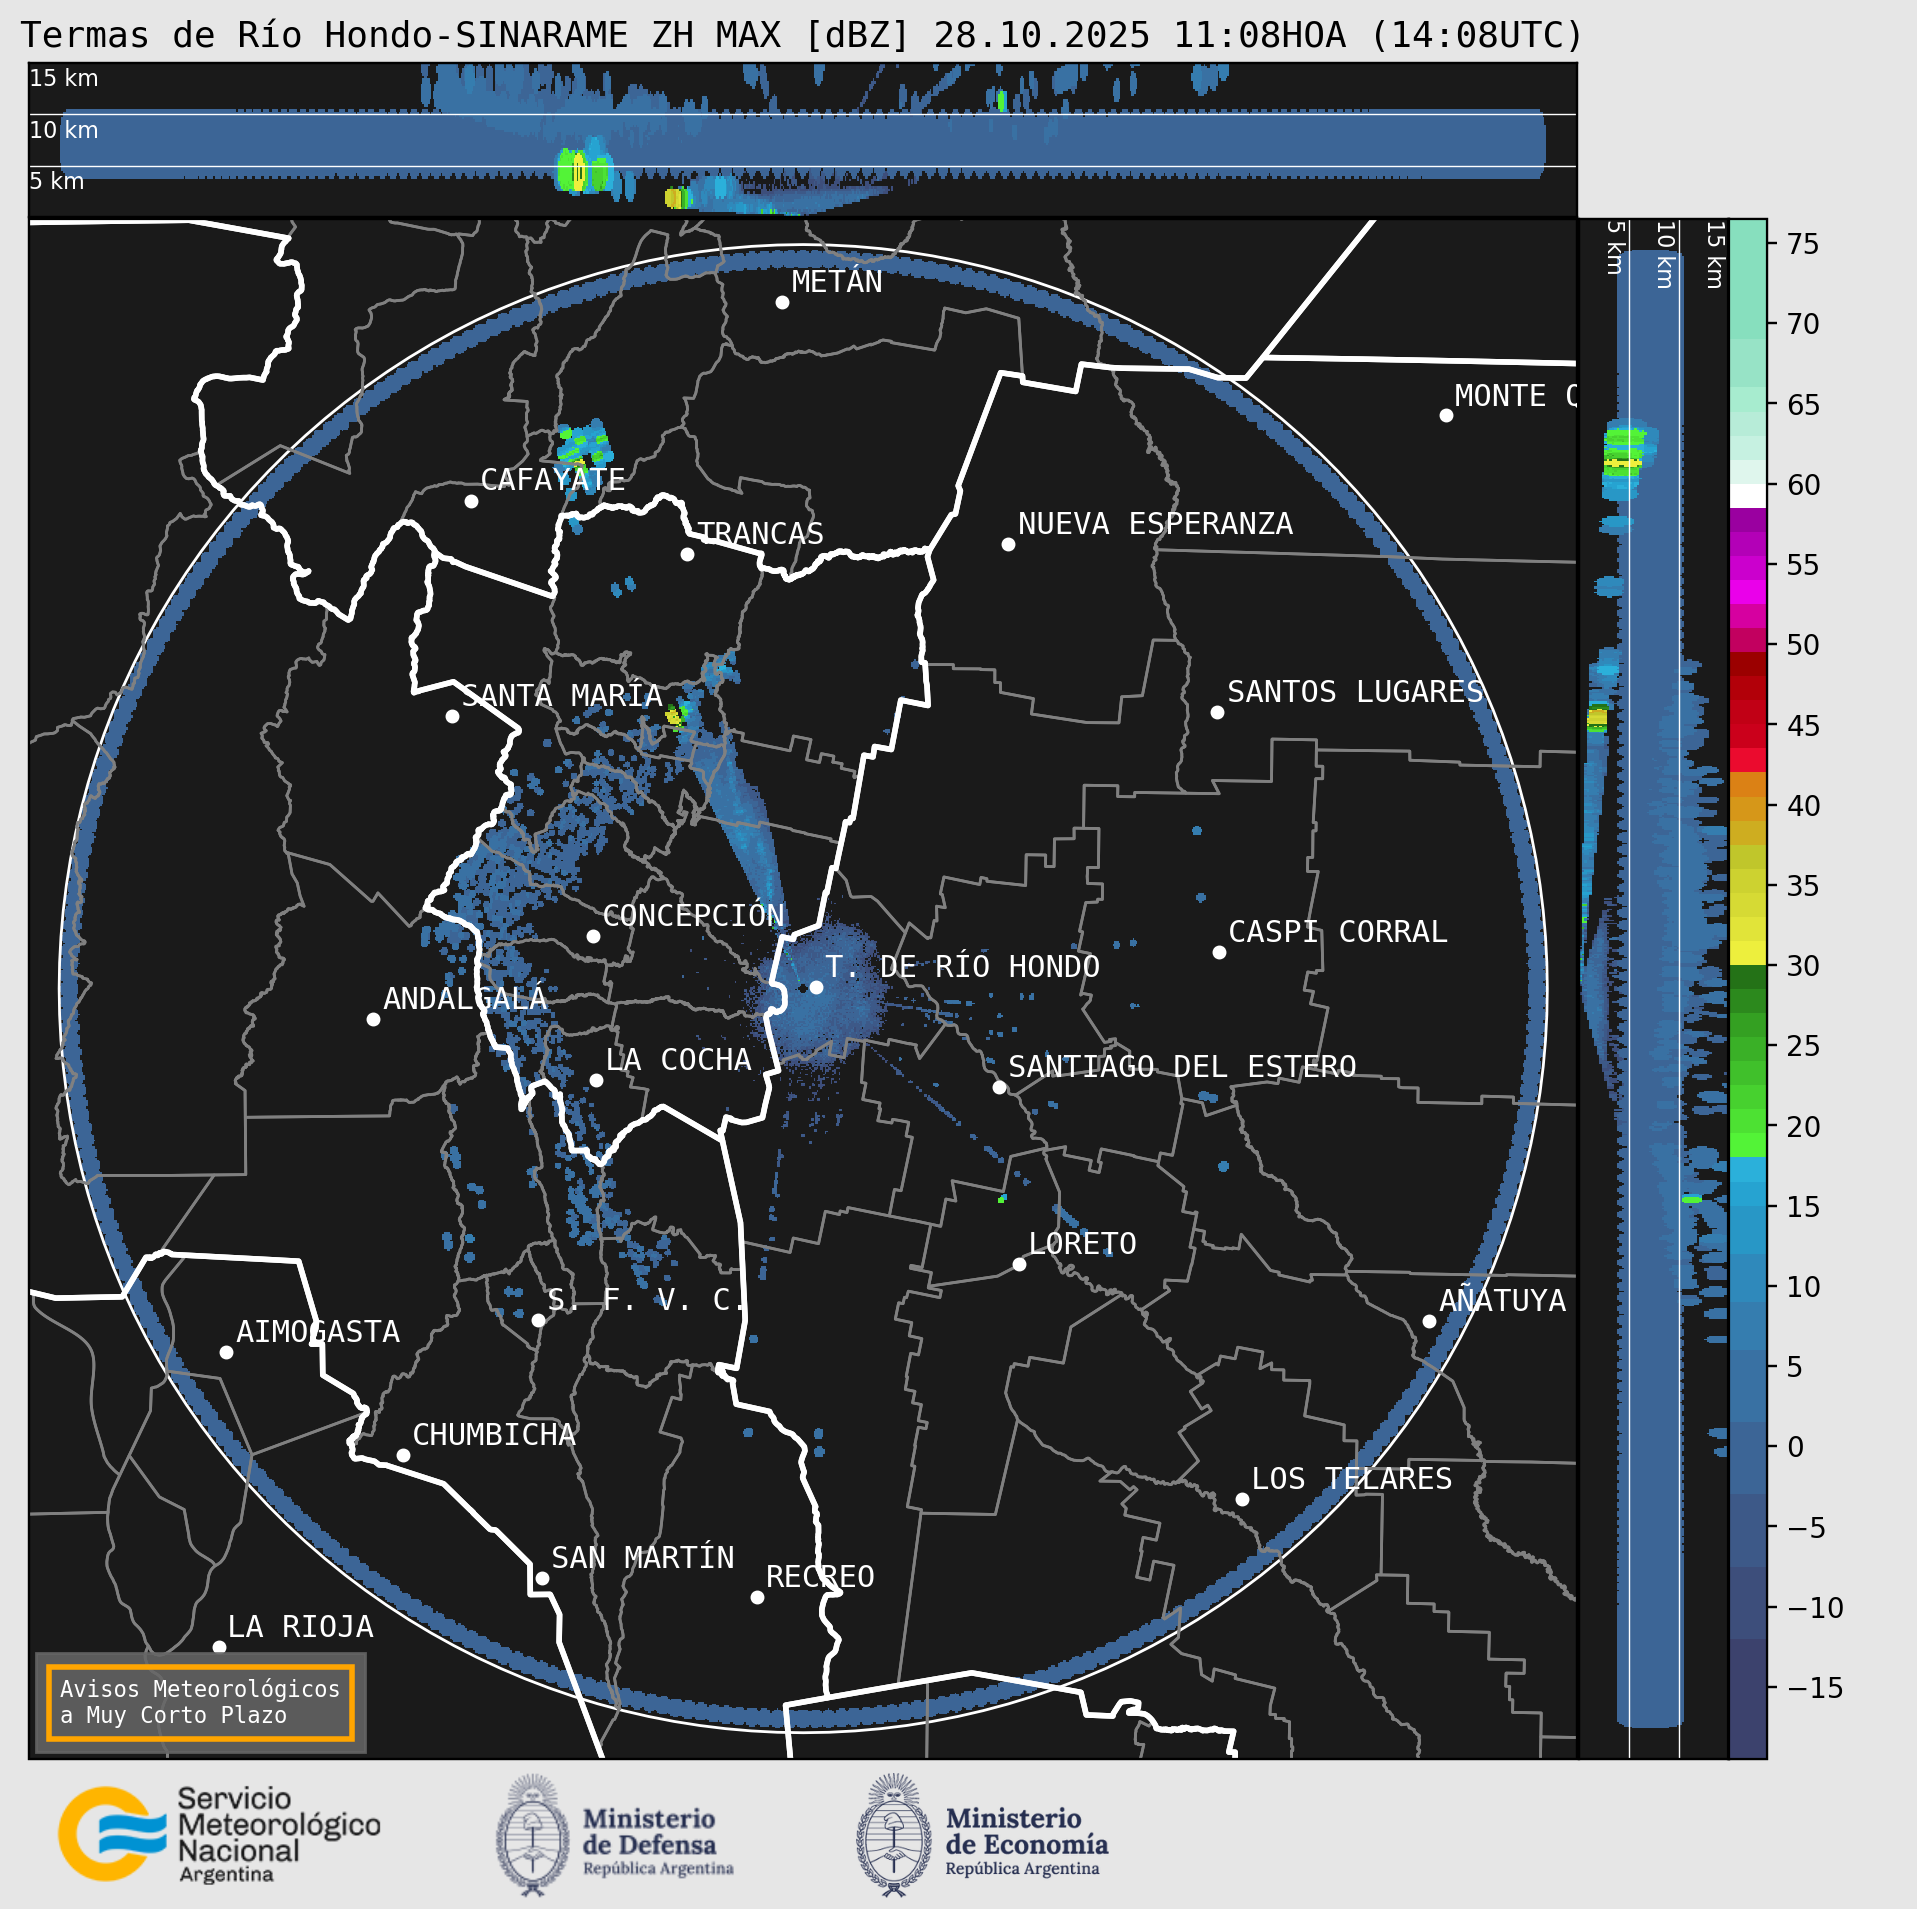Click the yellow echo cell near Santa María

pos(676,714)
